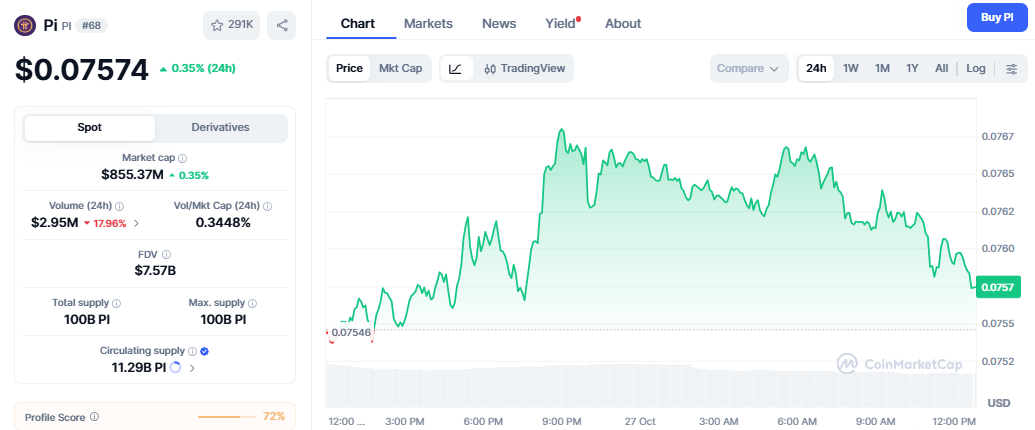This screenshot has height=430, width=1035.
Task: Click the $2.95M volume value
Action: point(55,223)
